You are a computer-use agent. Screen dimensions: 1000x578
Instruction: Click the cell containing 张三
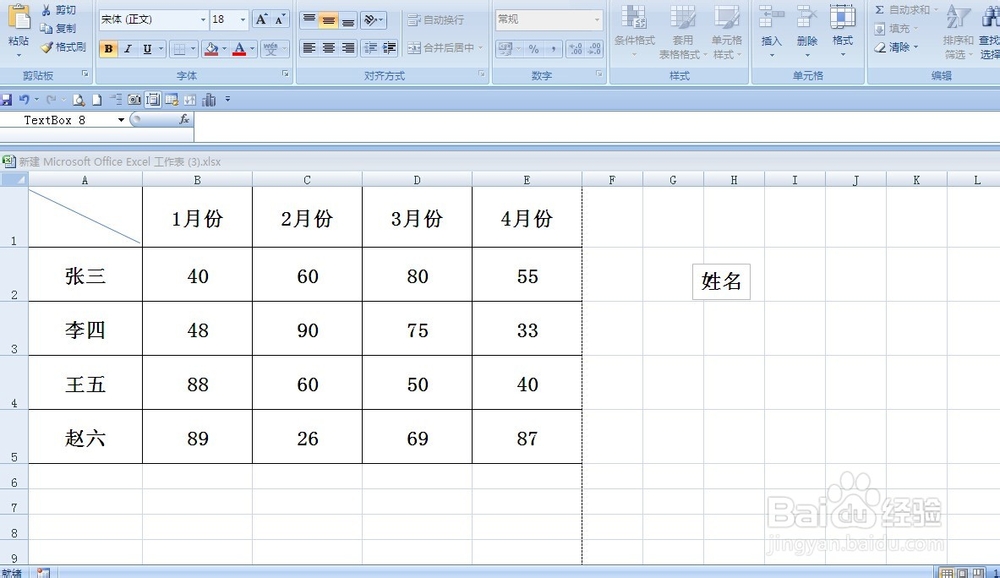coord(85,275)
